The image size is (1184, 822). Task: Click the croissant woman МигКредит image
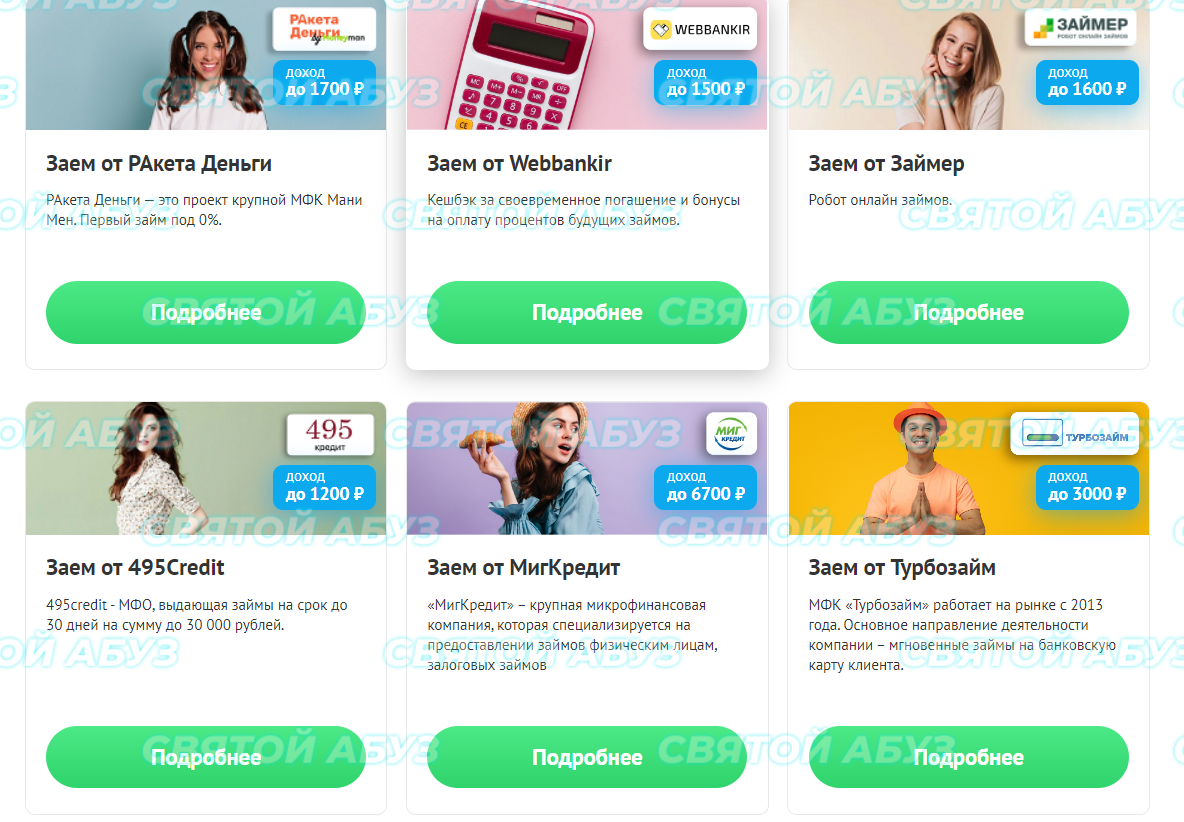pos(531,468)
